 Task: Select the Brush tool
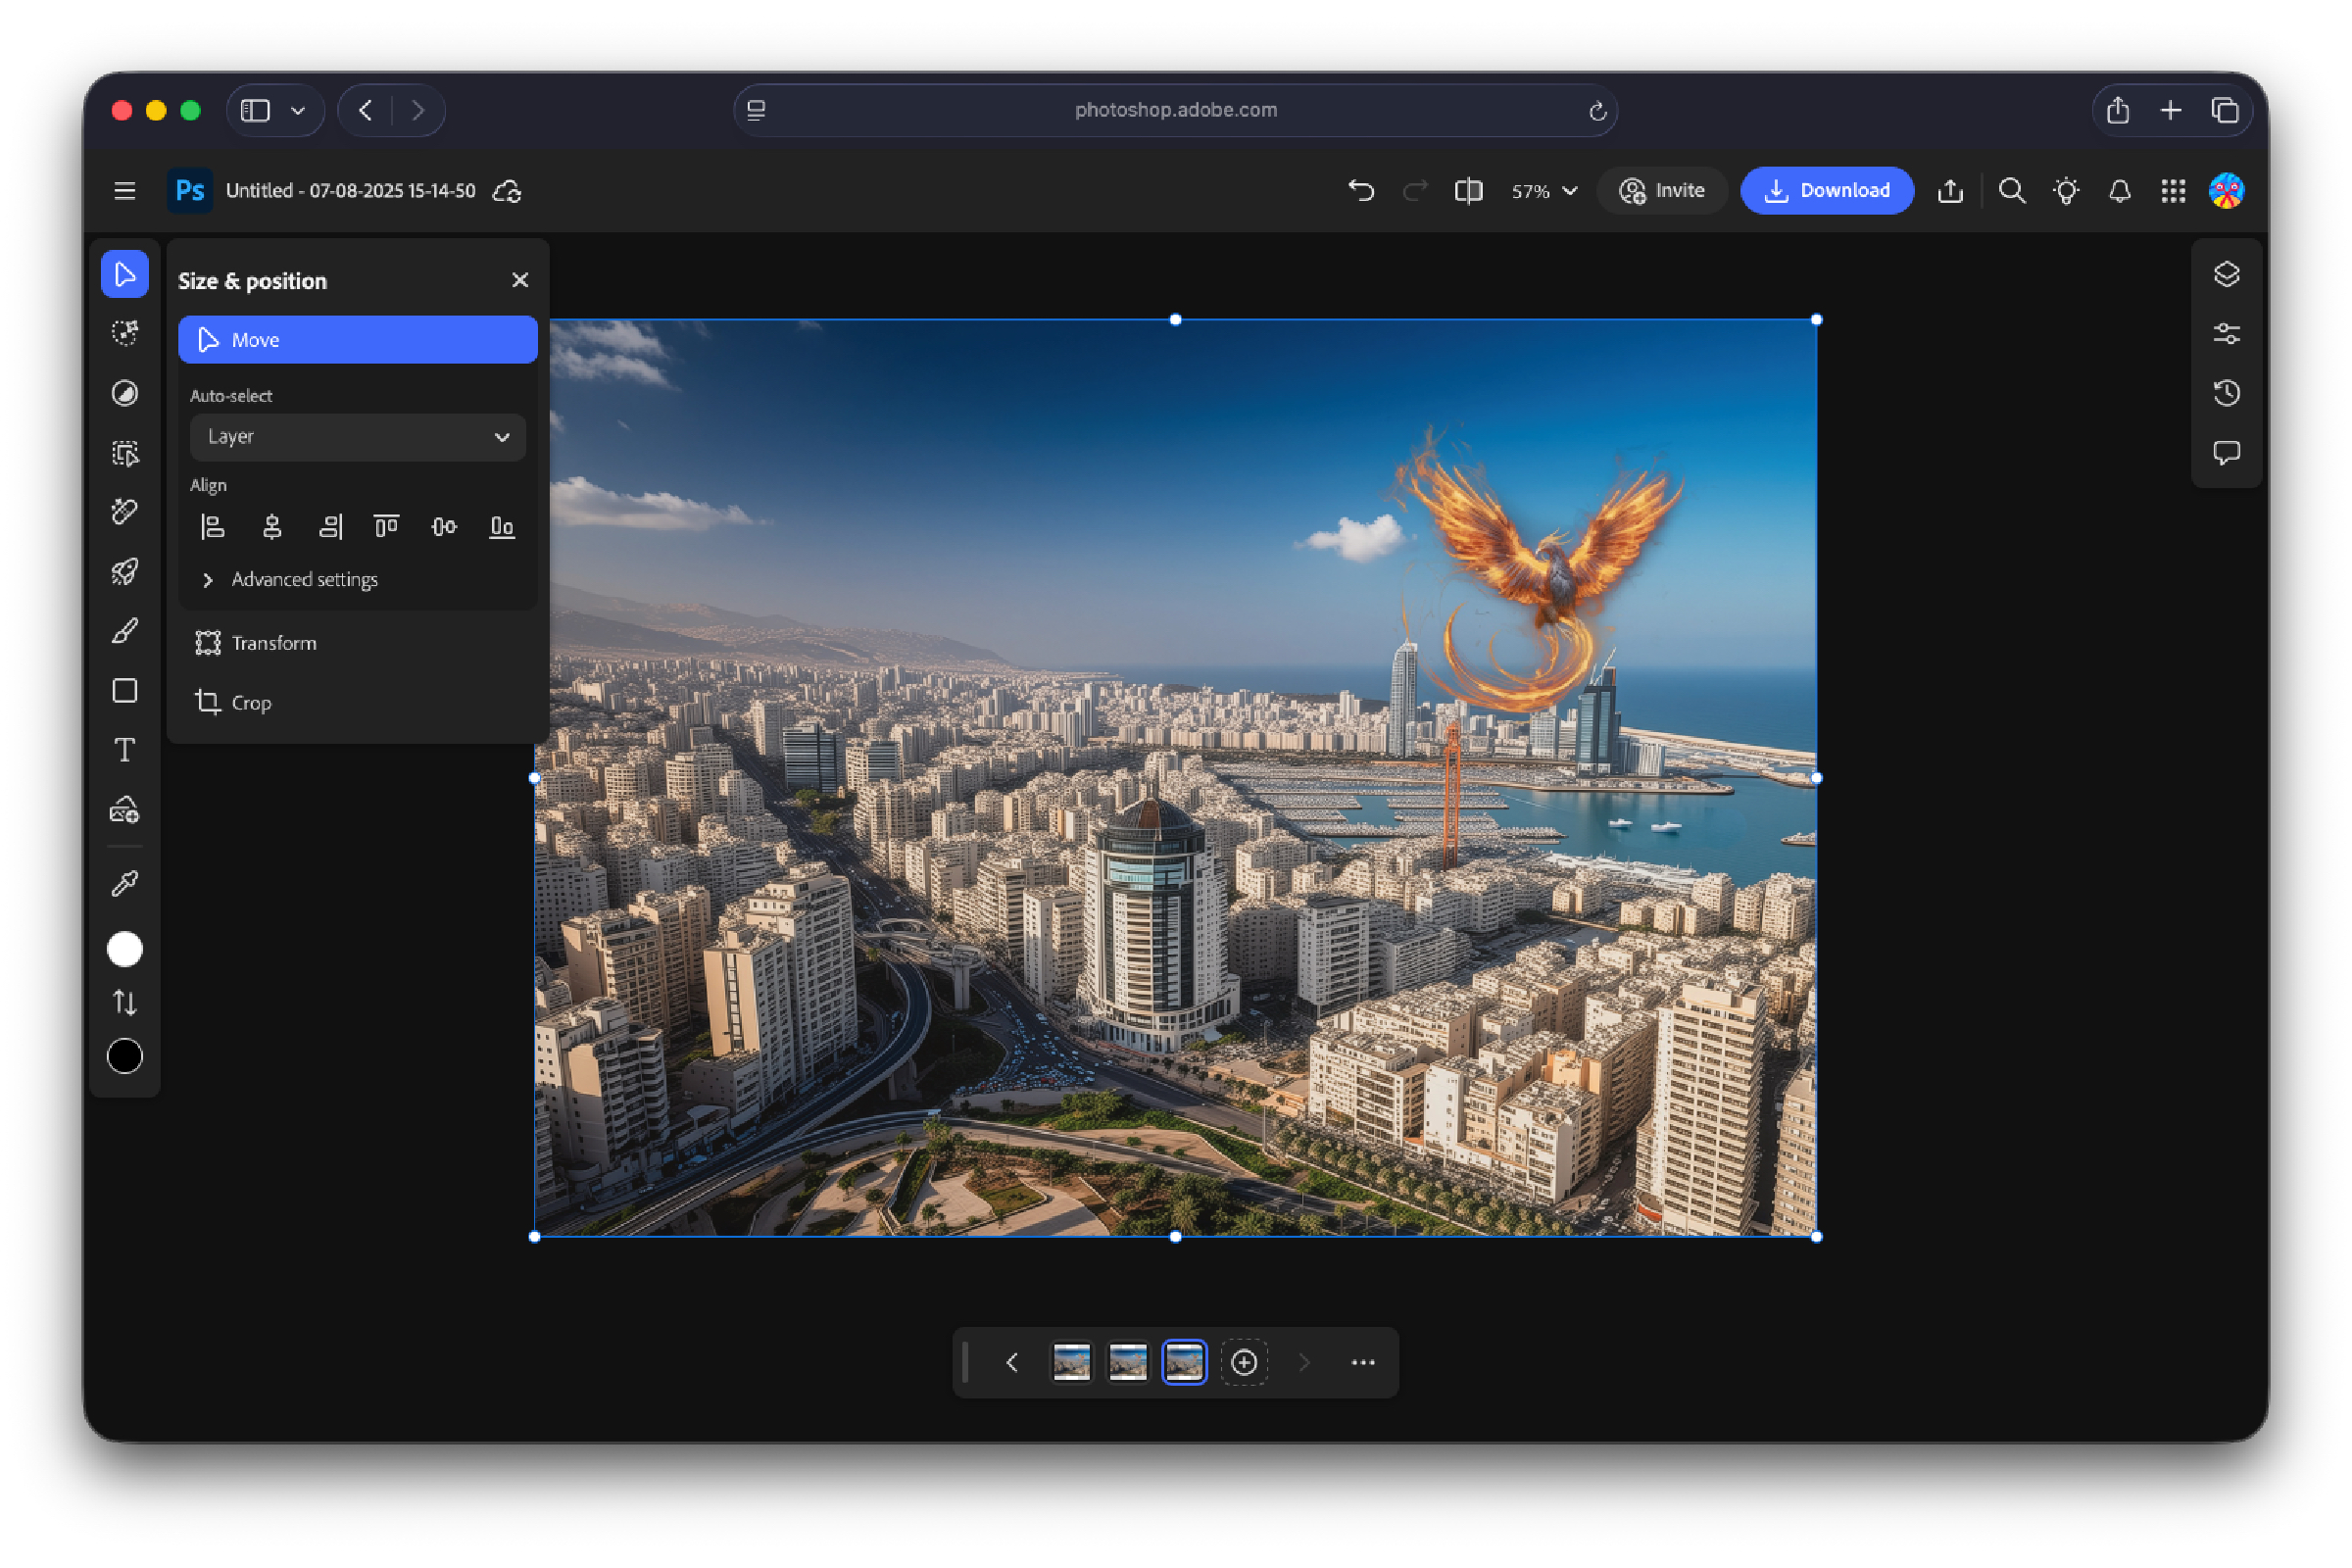click(125, 630)
